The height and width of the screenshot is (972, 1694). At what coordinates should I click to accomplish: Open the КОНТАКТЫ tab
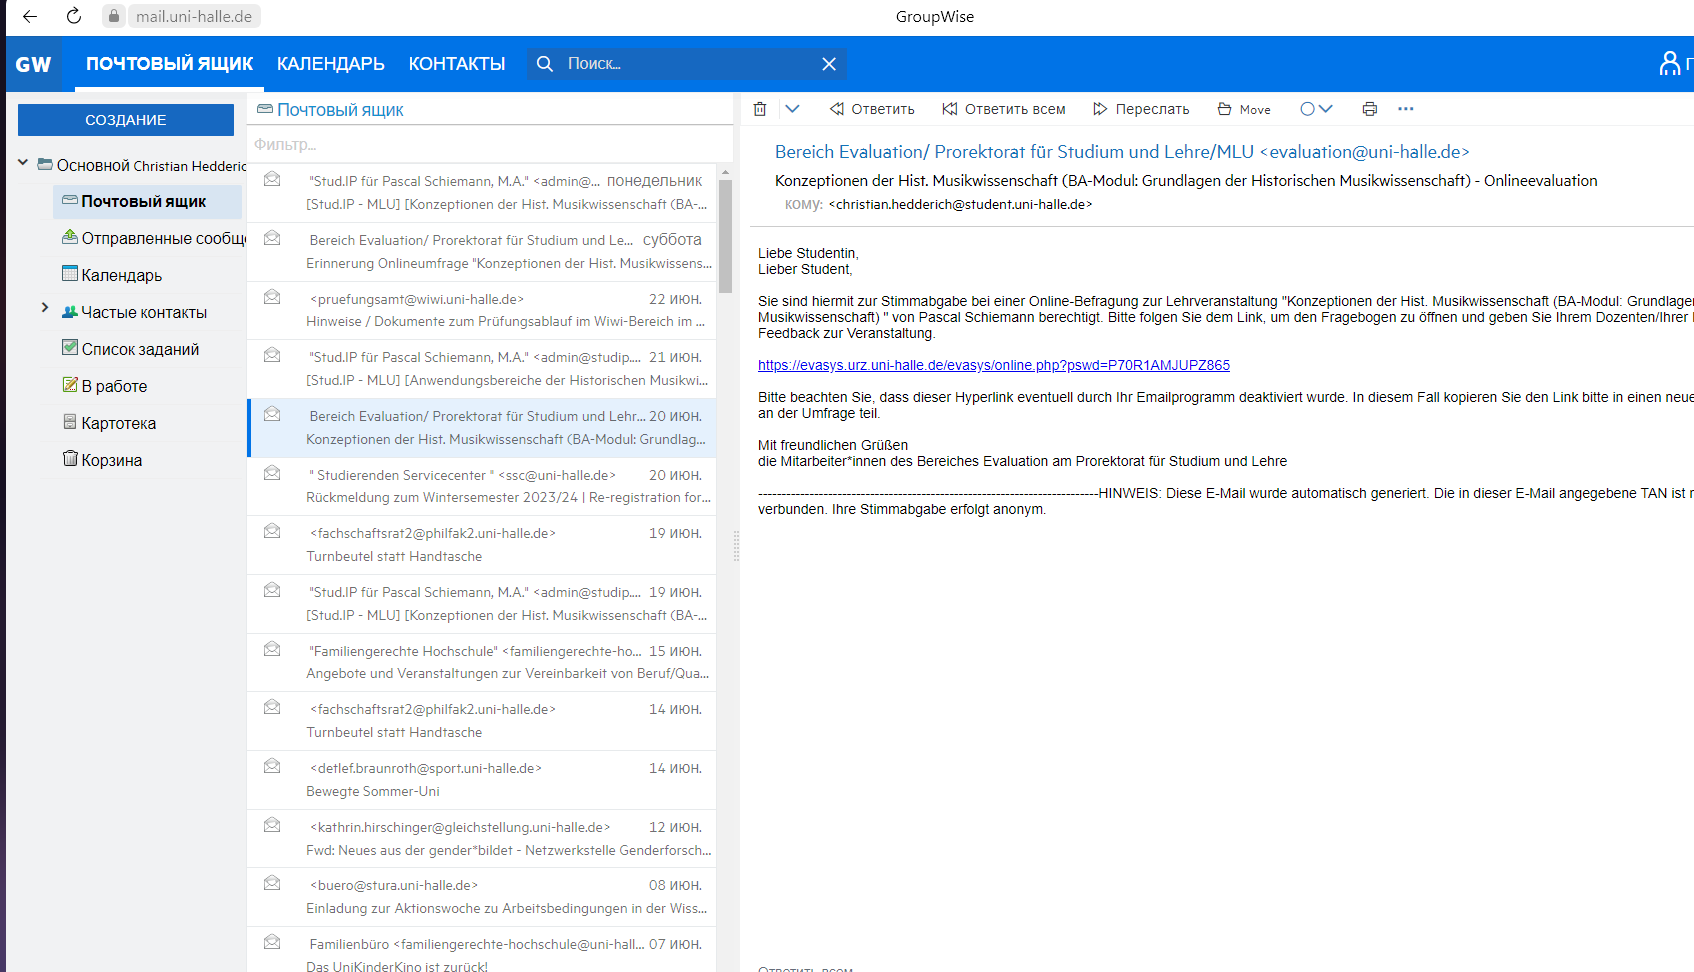[x=457, y=64]
